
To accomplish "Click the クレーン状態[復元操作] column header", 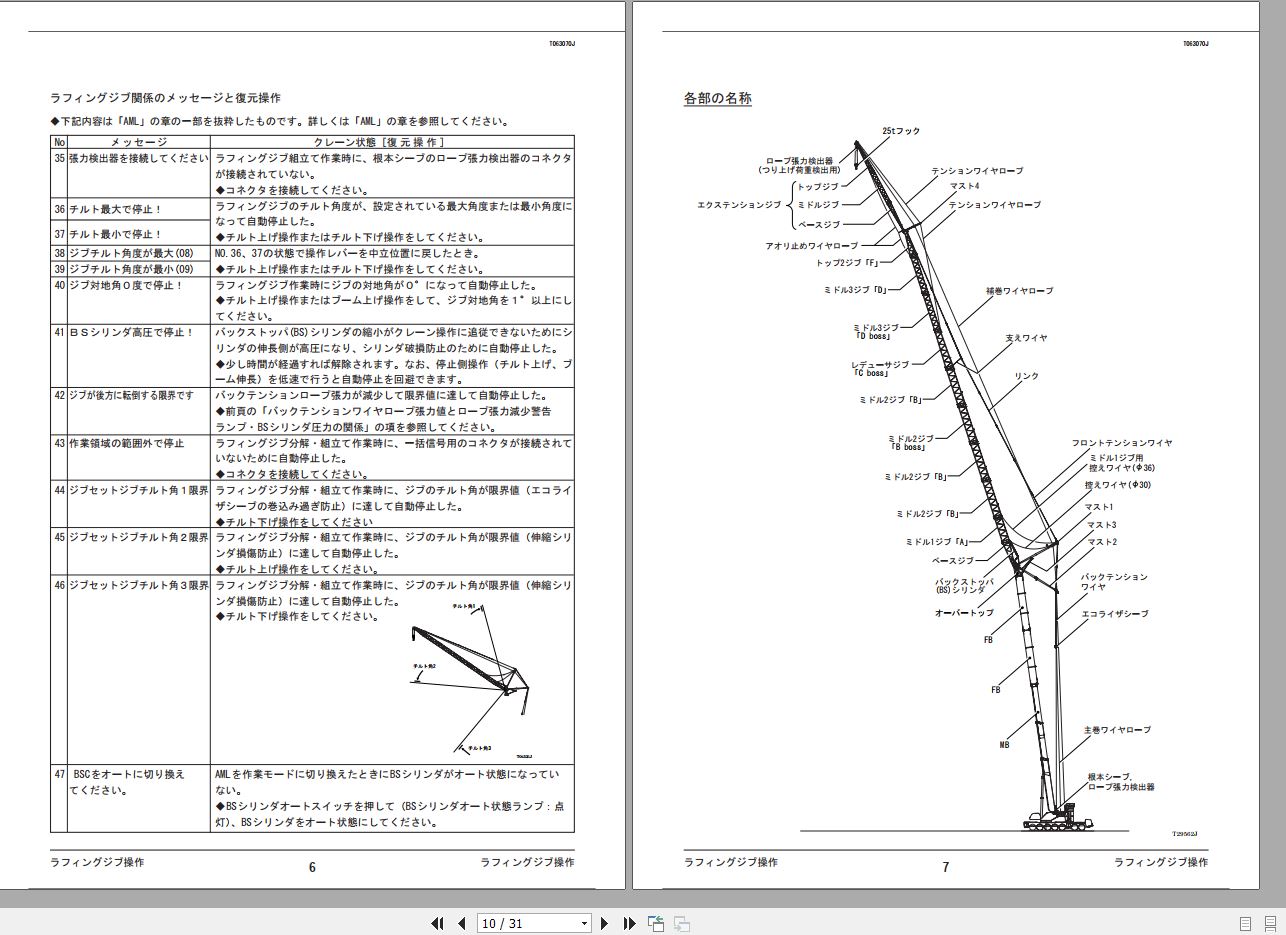I will (x=379, y=143).
